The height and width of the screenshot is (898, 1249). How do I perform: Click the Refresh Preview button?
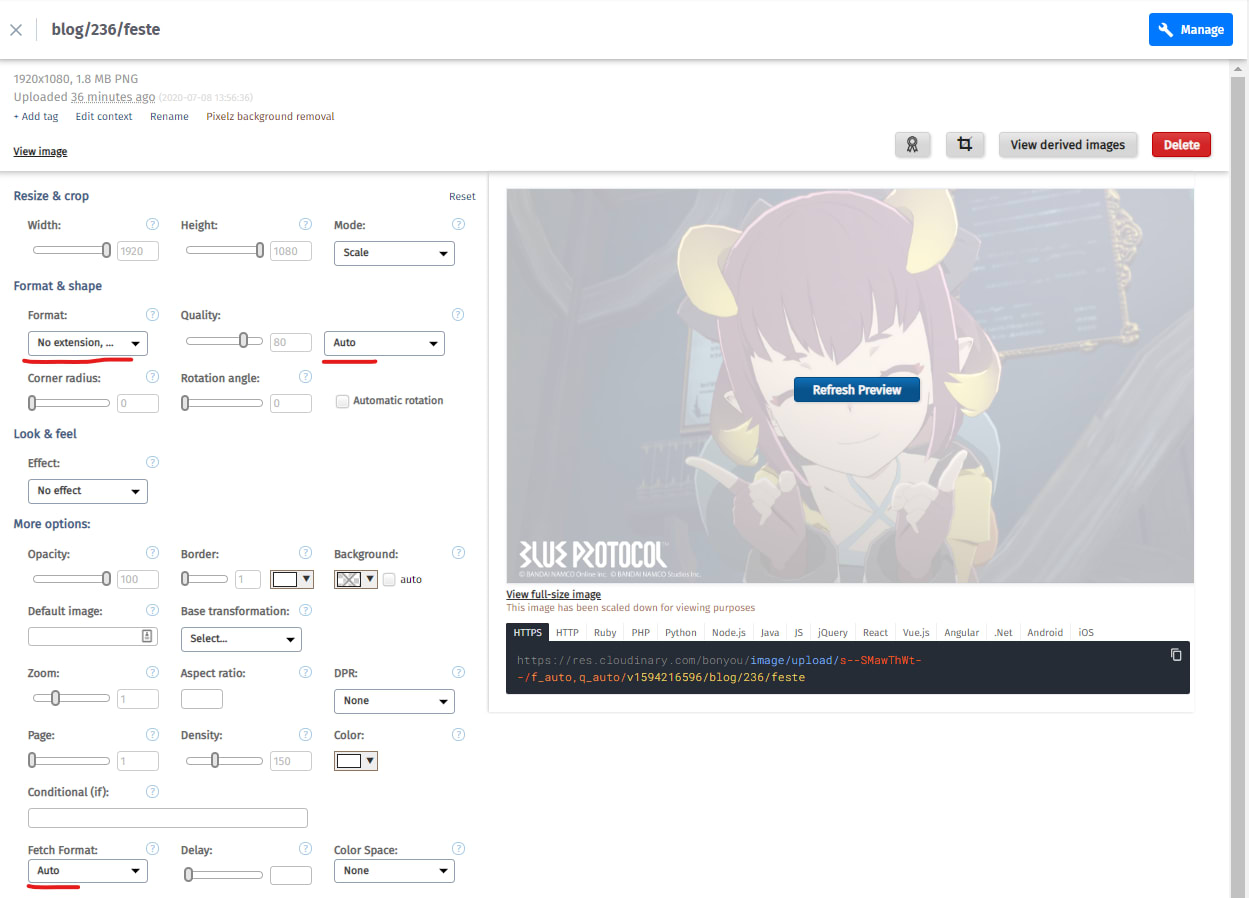tap(857, 390)
